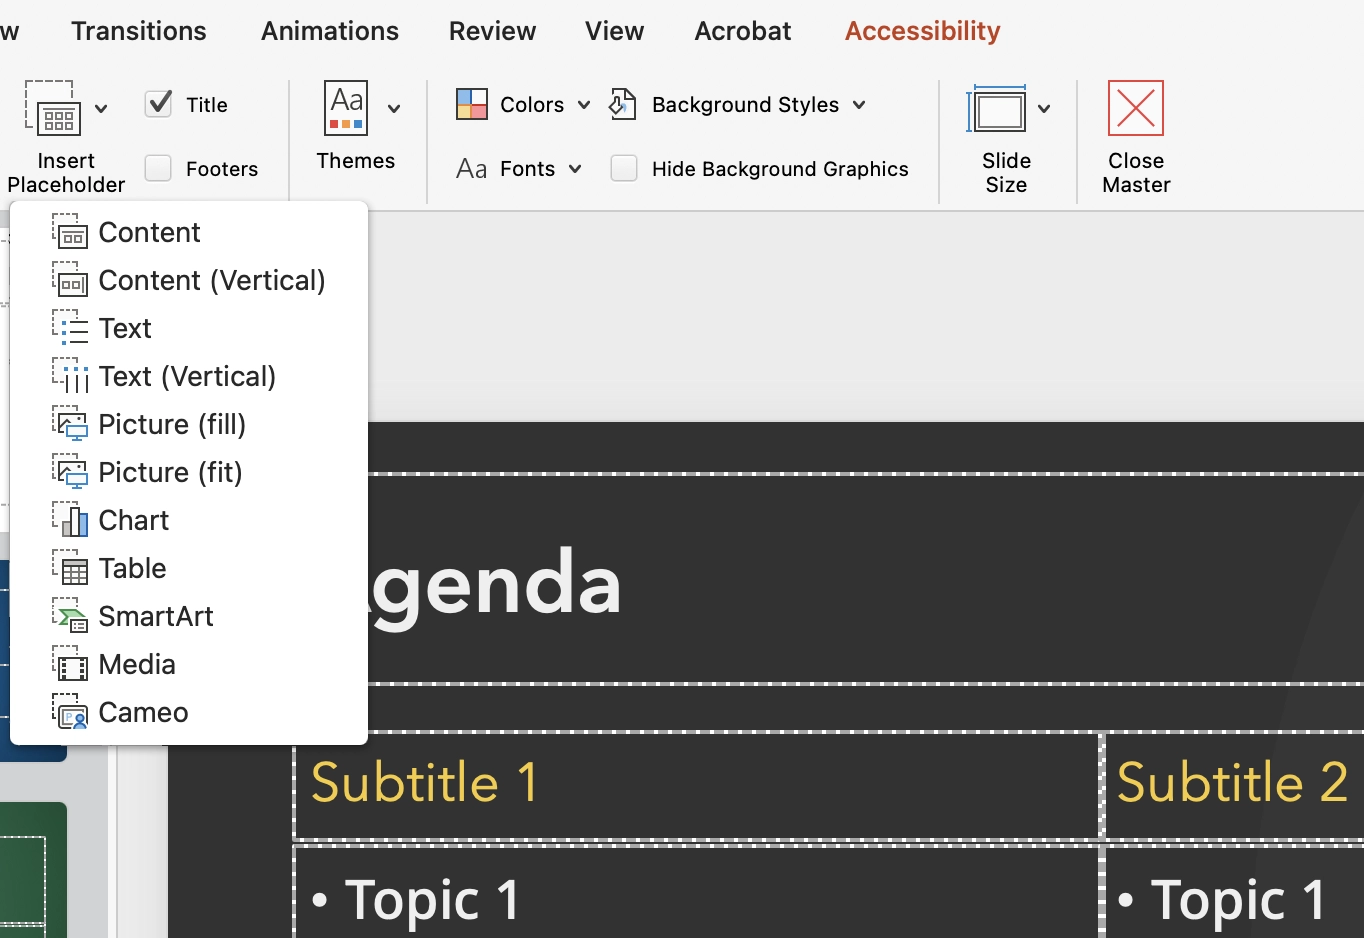Click the Picture (fit) placeholder icon
1364x938 pixels.
70,472
